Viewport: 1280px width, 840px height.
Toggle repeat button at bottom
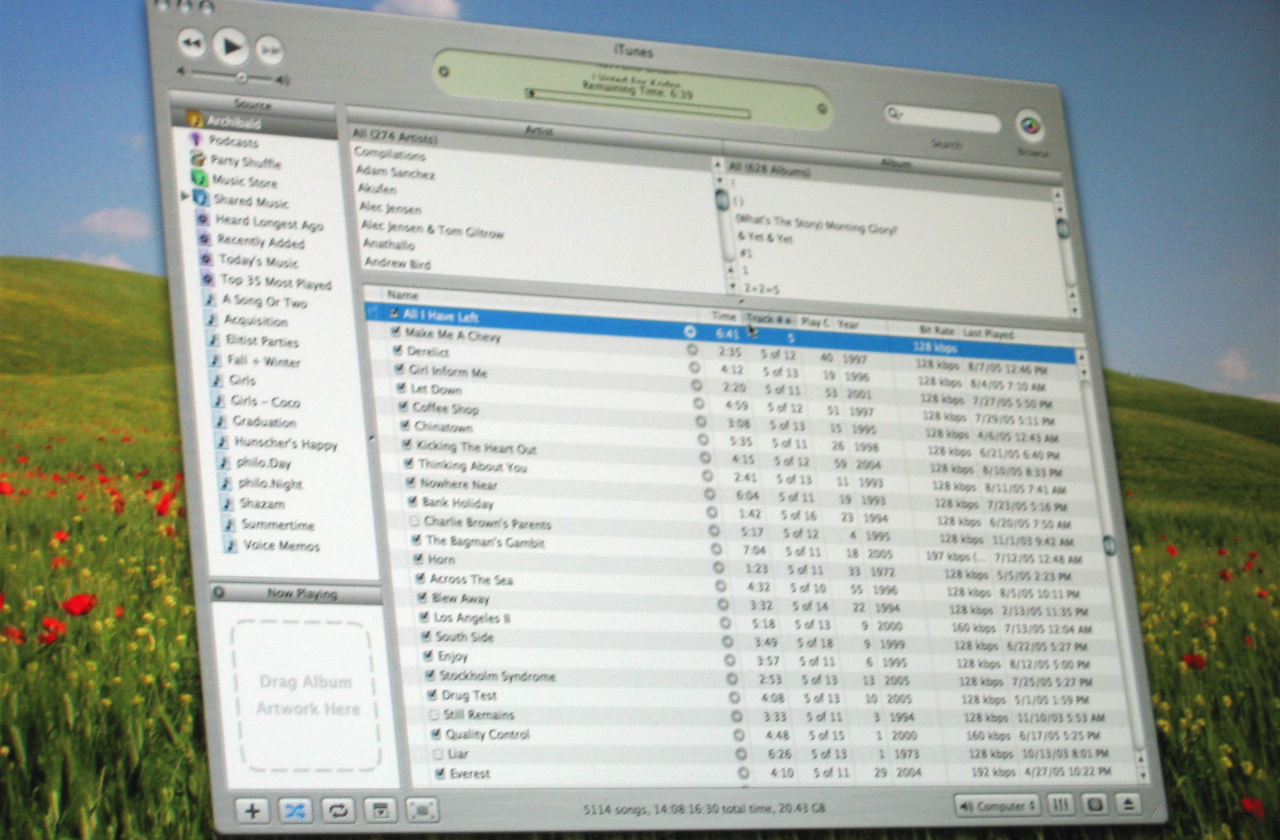337,810
